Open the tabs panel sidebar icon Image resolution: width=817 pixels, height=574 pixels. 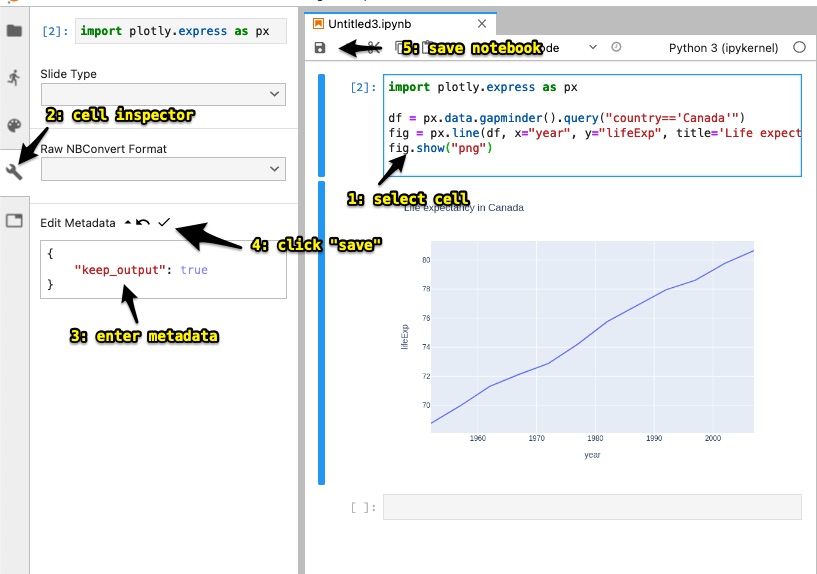pyautogui.click(x=14, y=220)
